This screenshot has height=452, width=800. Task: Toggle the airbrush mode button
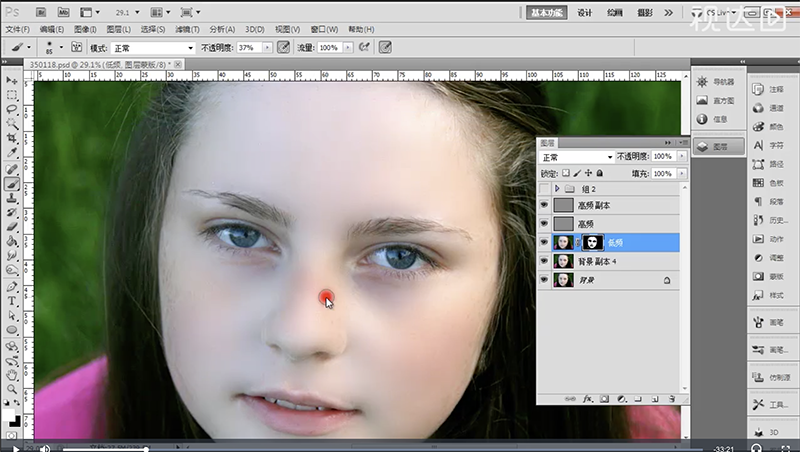point(364,47)
